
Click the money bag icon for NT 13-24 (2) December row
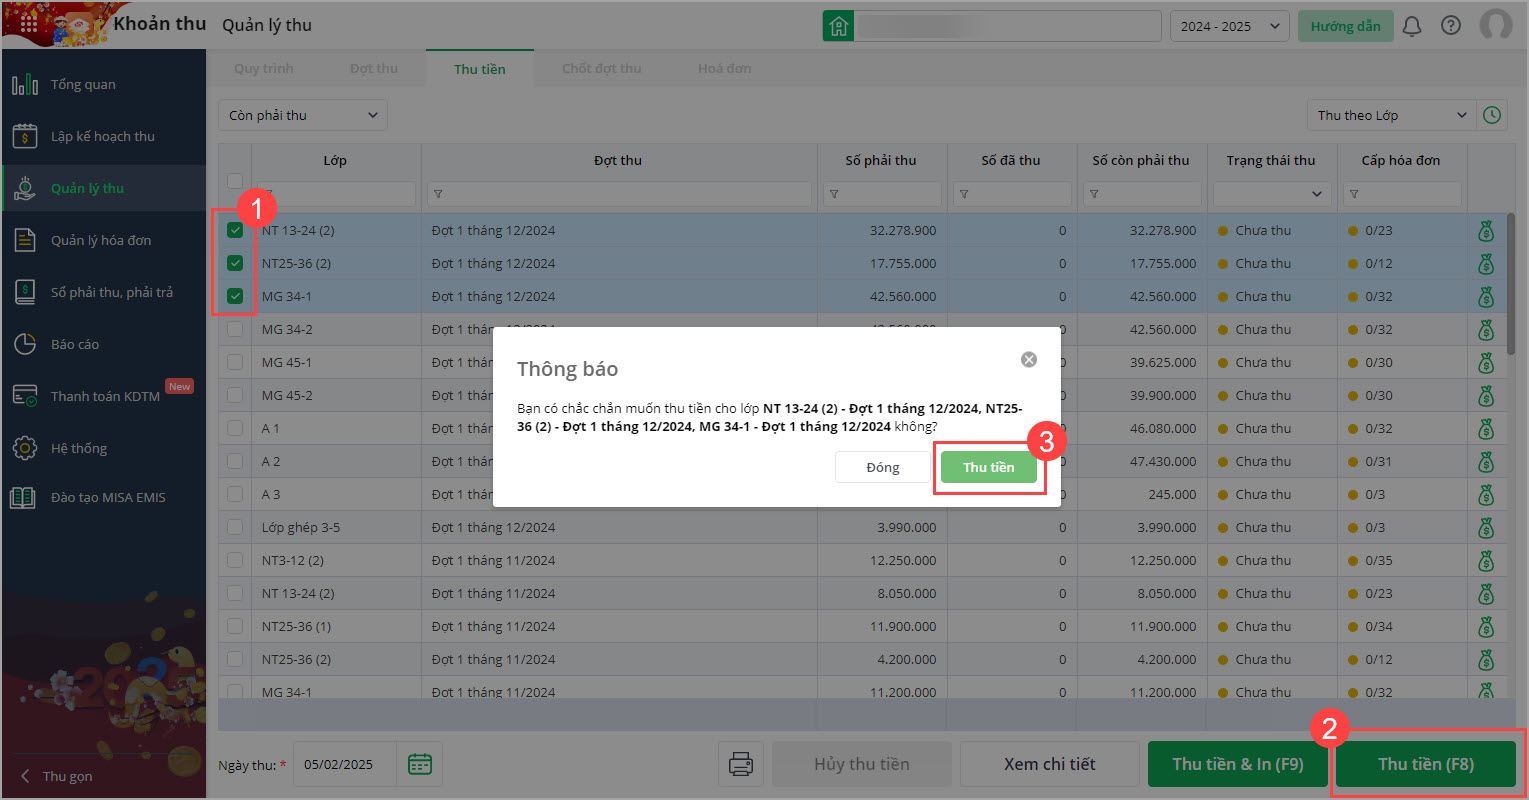pyautogui.click(x=1486, y=231)
